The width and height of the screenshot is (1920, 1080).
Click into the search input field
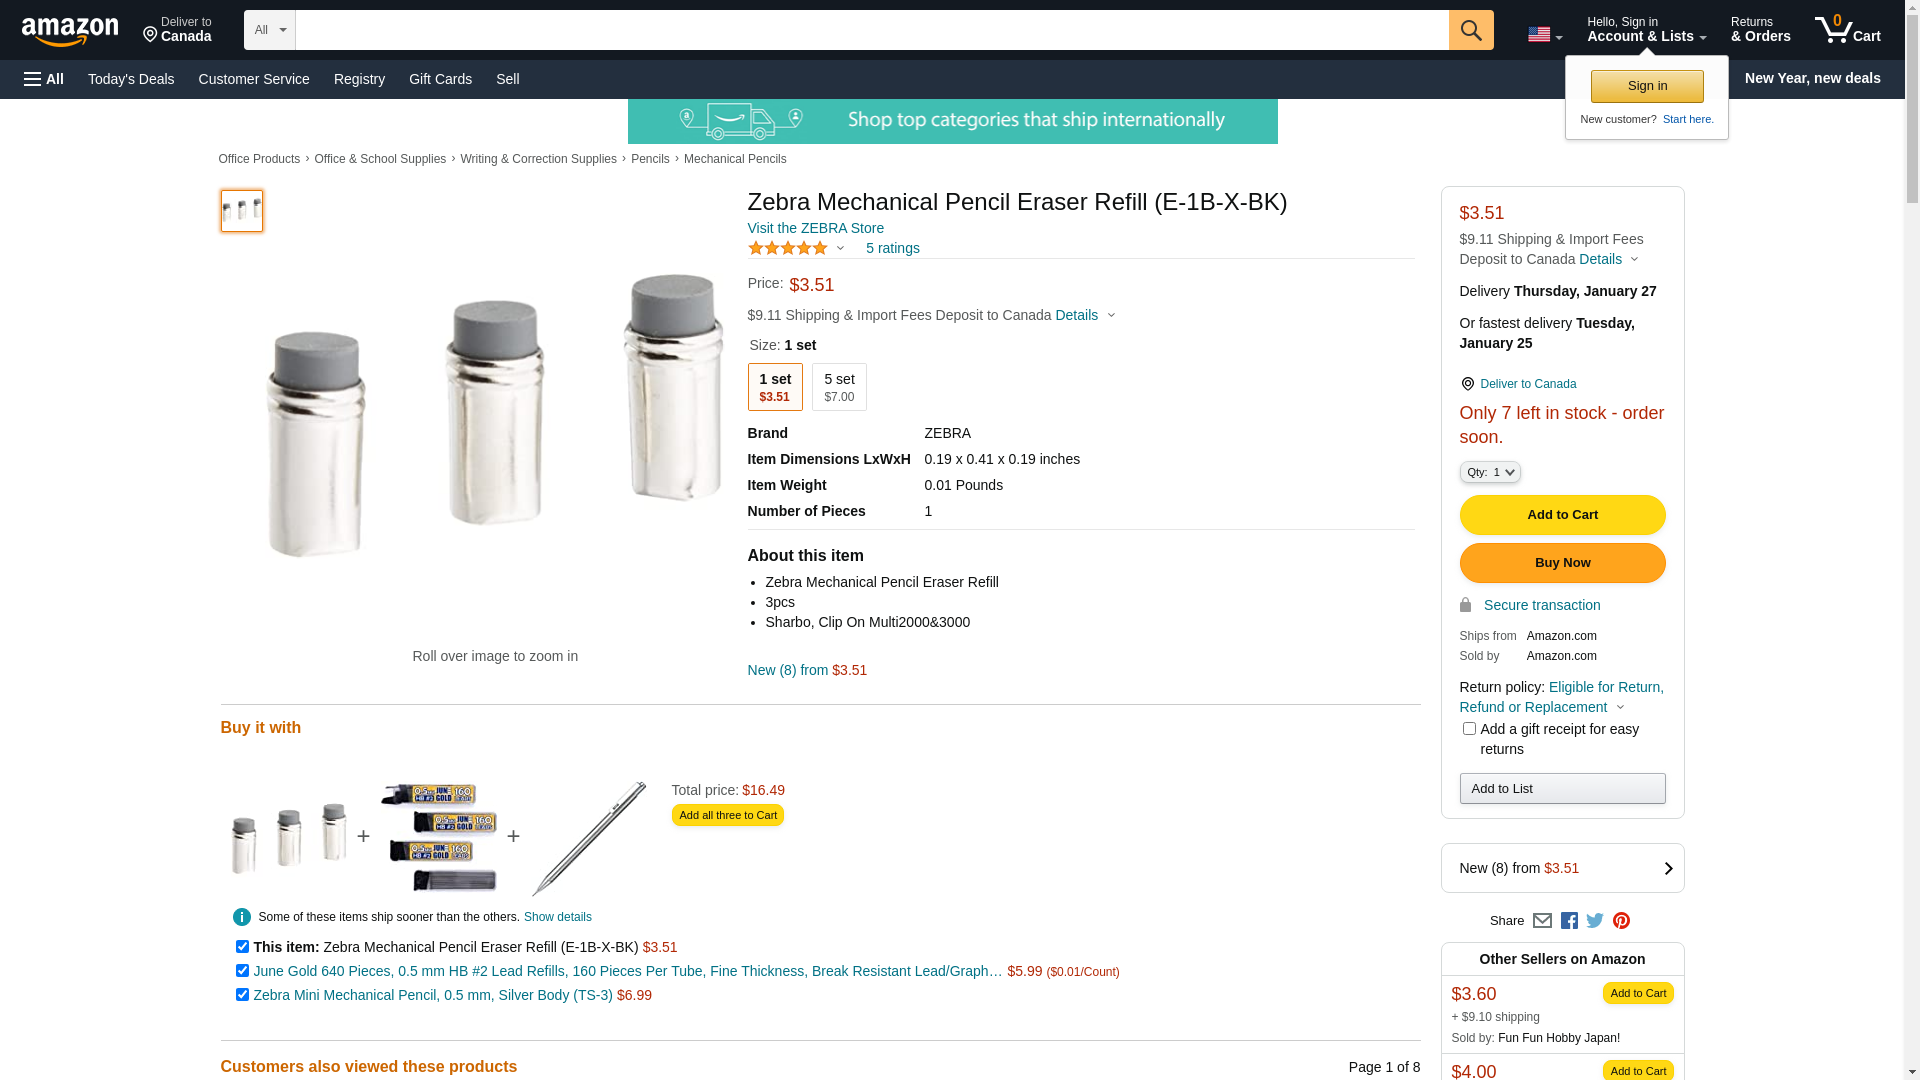click(x=872, y=30)
